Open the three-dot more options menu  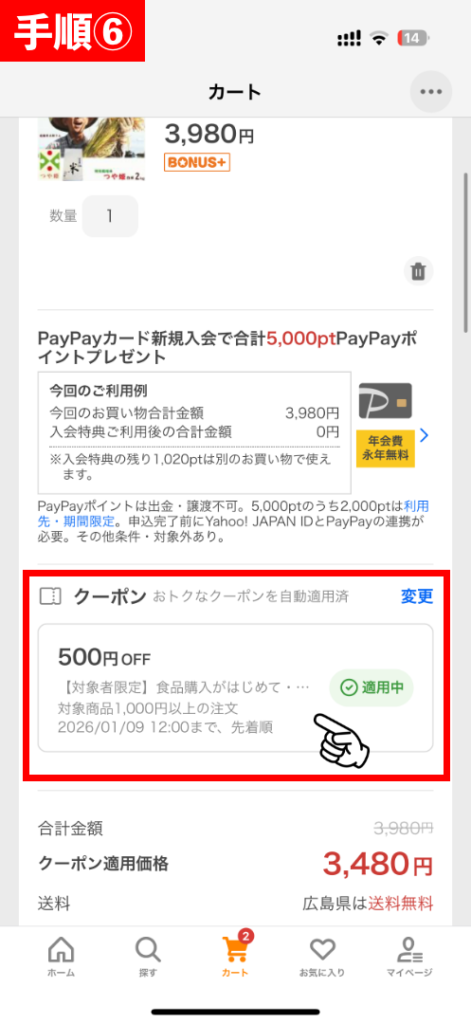[x=431, y=92]
